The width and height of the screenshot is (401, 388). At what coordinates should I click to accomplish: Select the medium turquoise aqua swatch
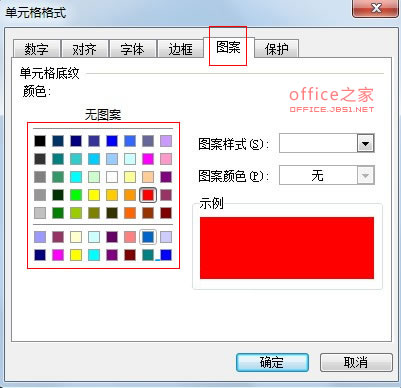tap(76, 159)
